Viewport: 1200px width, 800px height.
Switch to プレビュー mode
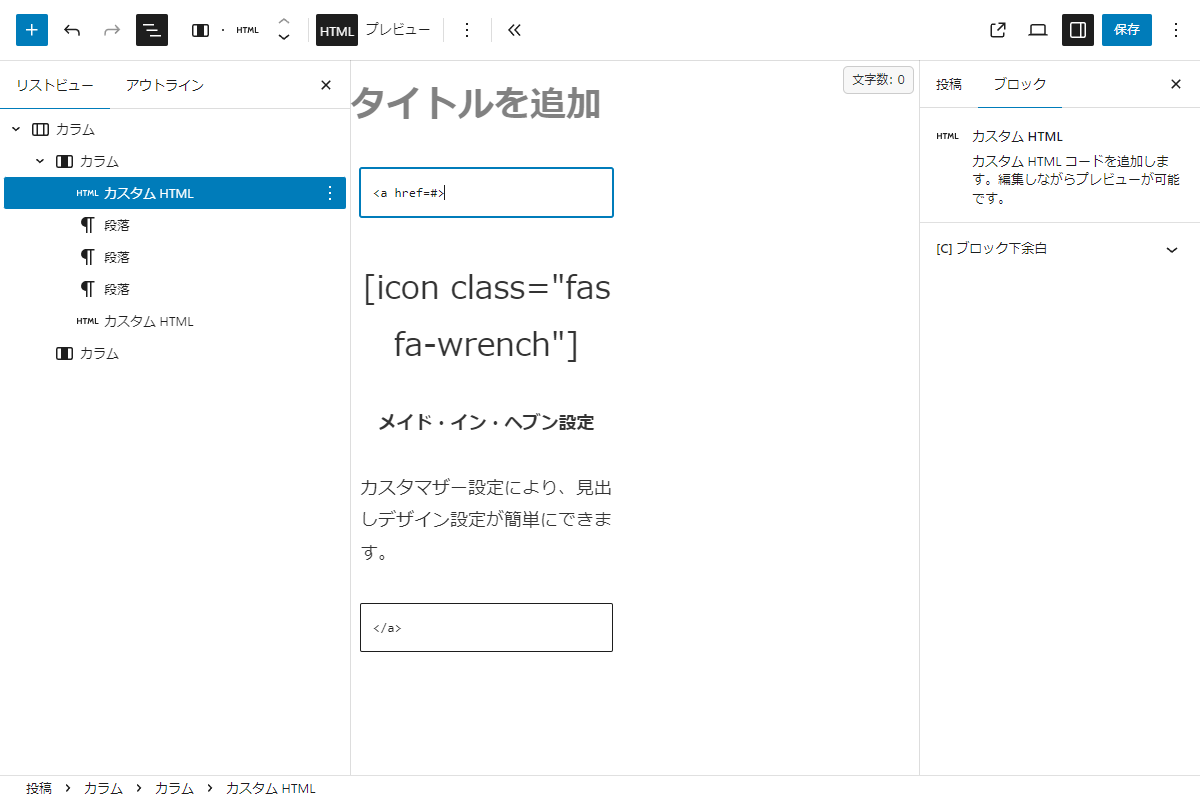(x=397, y=30)
